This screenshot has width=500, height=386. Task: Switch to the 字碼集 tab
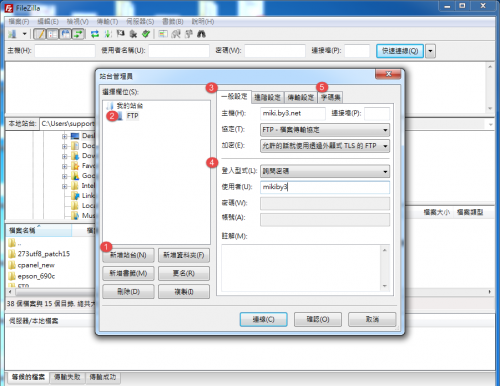click(331, 97)
